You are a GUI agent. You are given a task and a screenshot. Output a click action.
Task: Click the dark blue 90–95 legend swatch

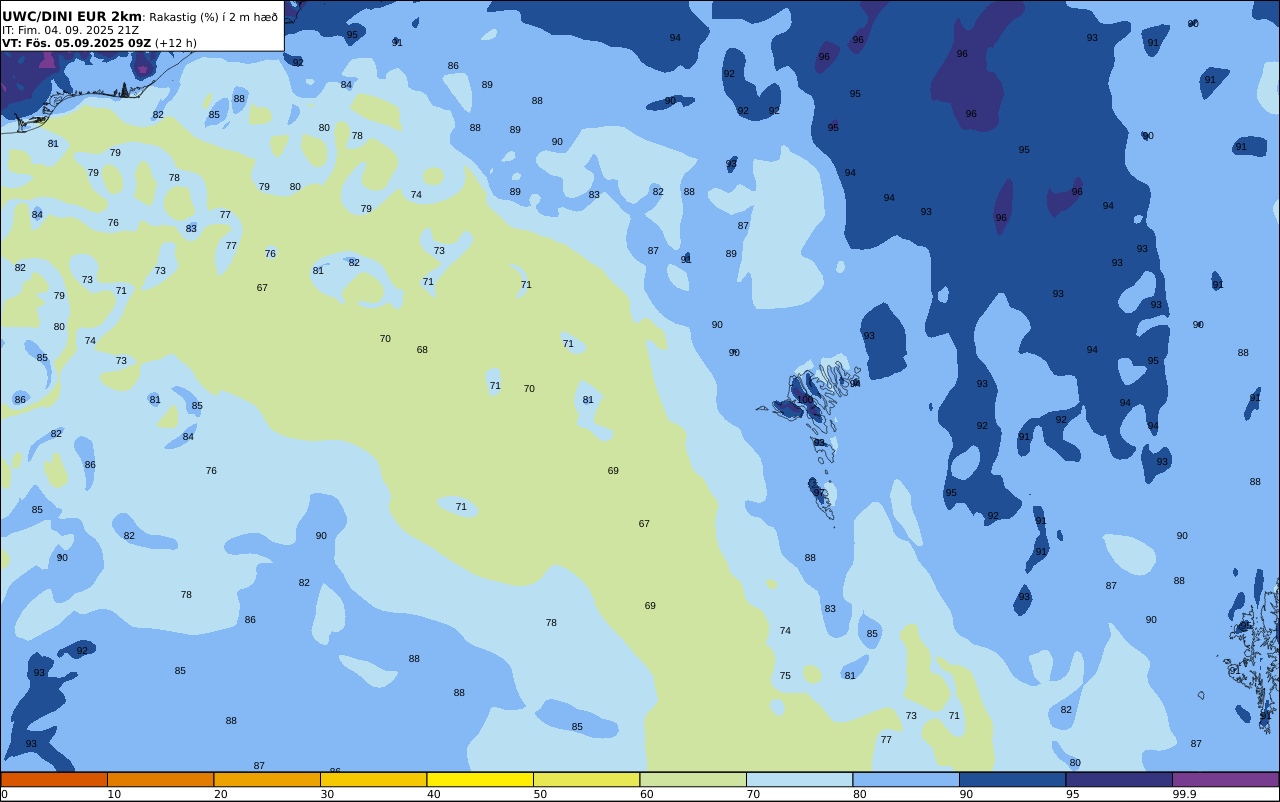point(1012,779)
